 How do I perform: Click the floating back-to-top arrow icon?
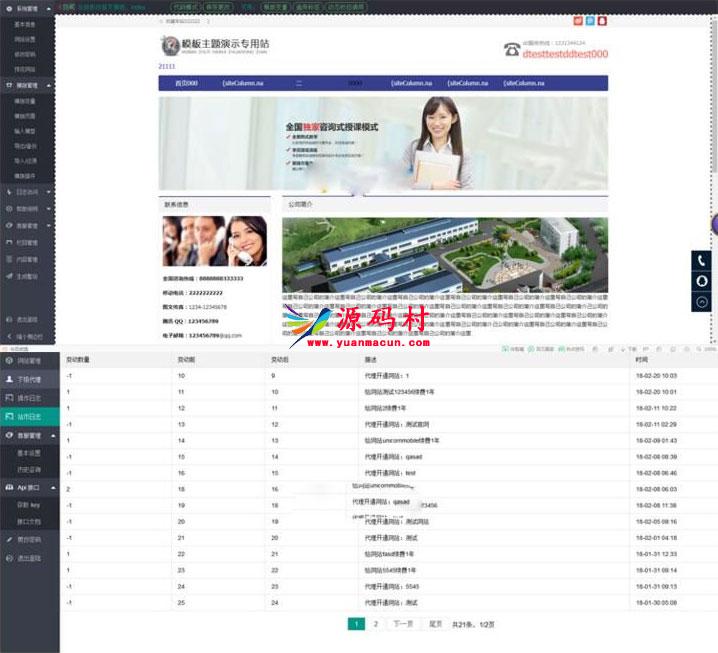(702, 302)
